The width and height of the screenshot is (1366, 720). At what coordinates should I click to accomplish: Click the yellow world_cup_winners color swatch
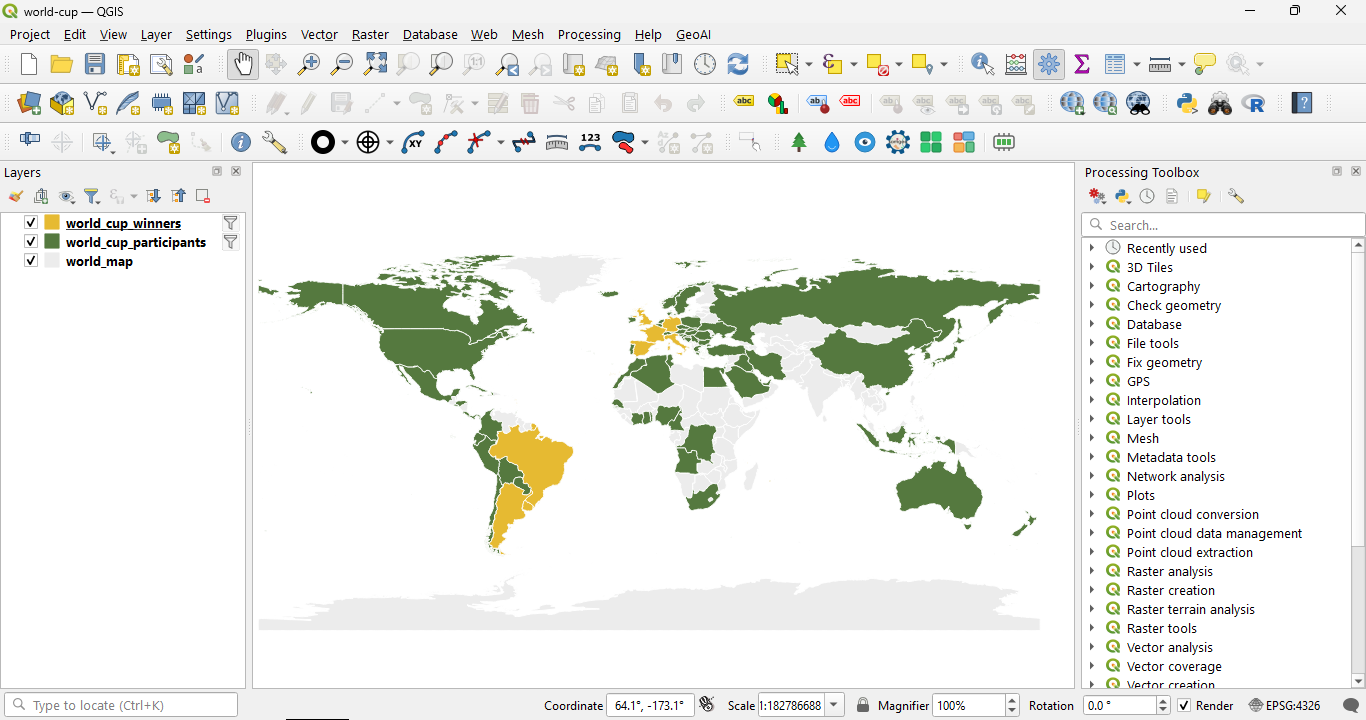tap(52, 223)
